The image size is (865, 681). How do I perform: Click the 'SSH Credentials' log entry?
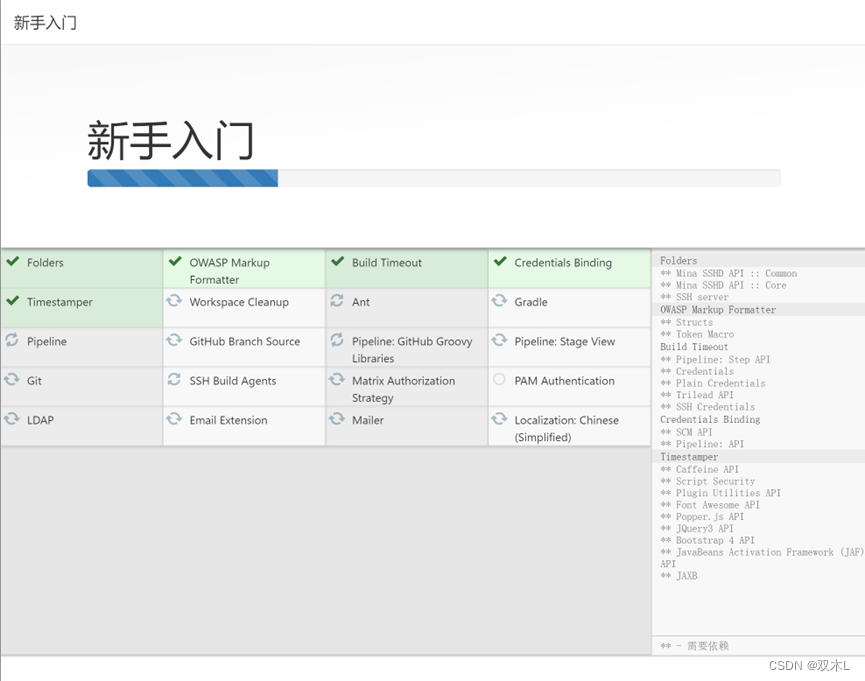click(708, 407)
